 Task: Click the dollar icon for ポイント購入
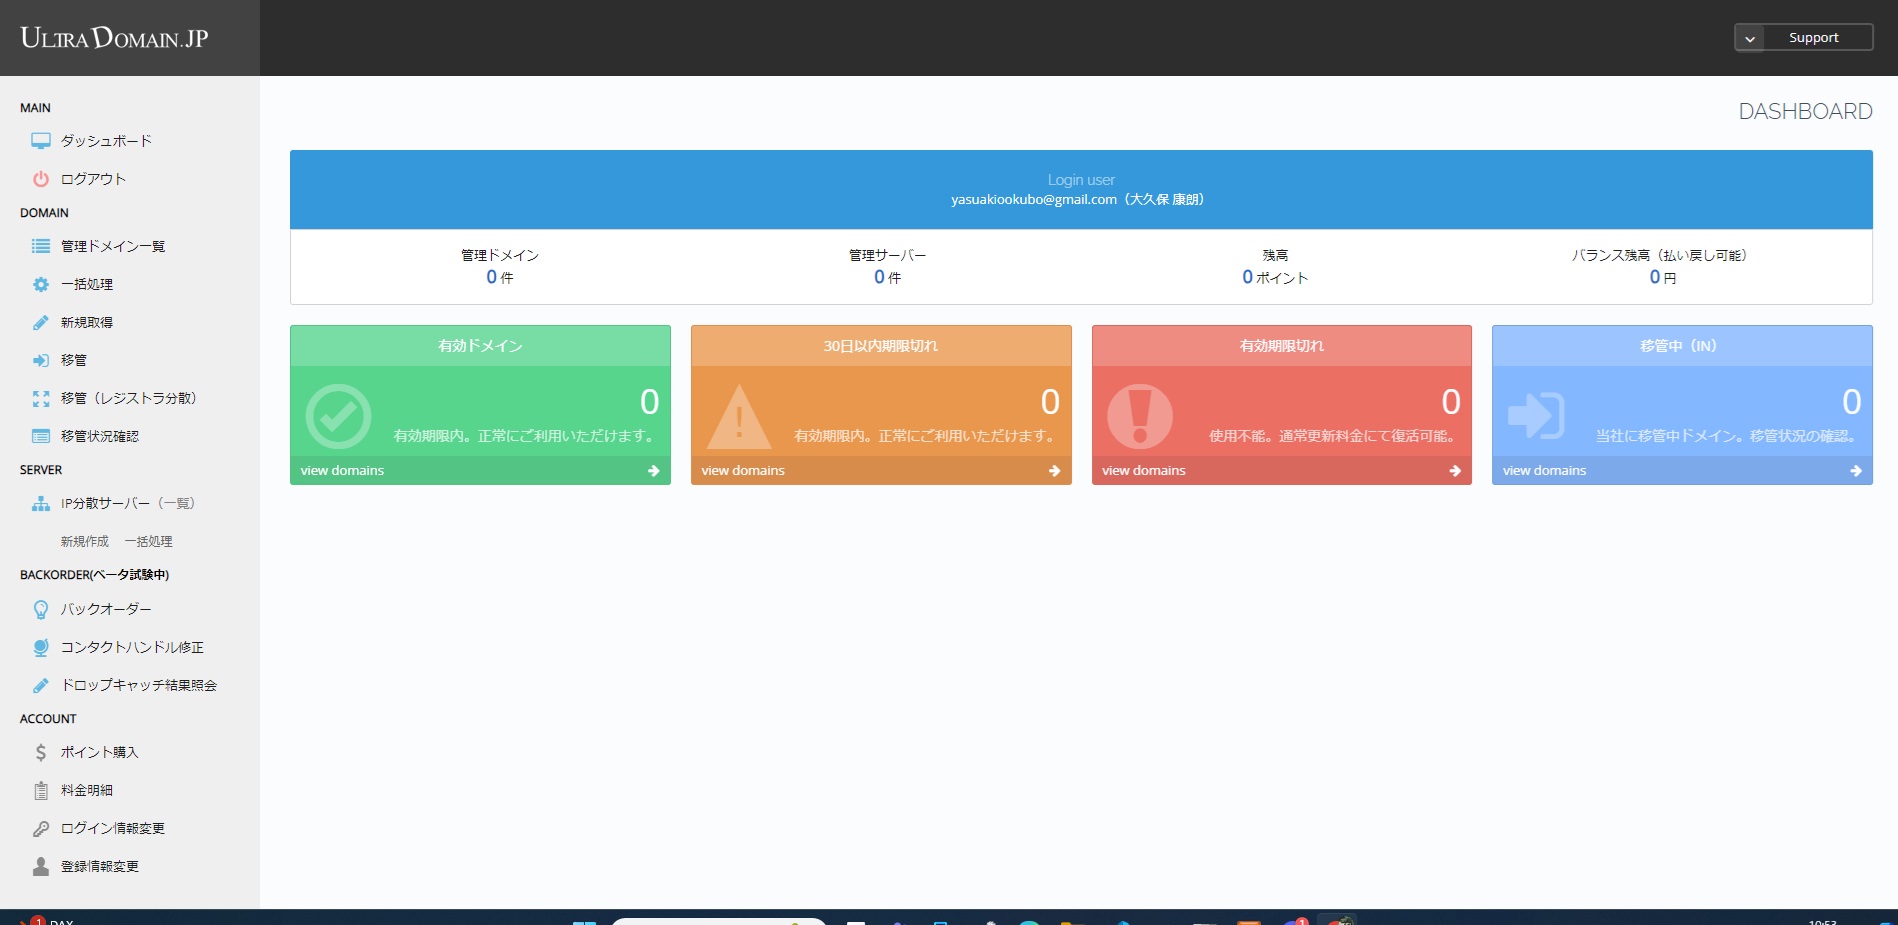40,752
